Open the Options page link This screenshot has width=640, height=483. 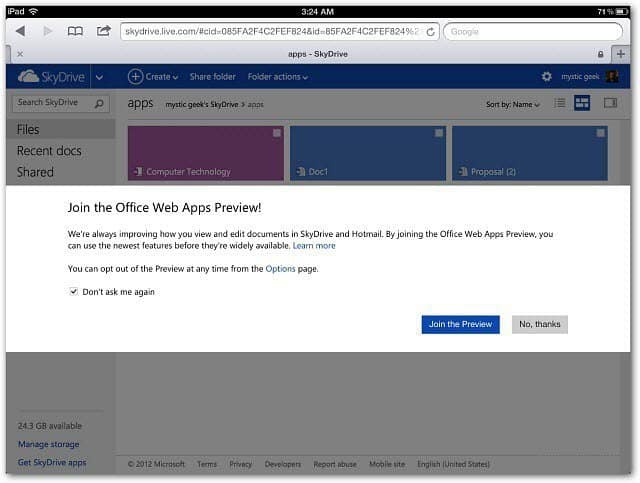tap(280, 269)
